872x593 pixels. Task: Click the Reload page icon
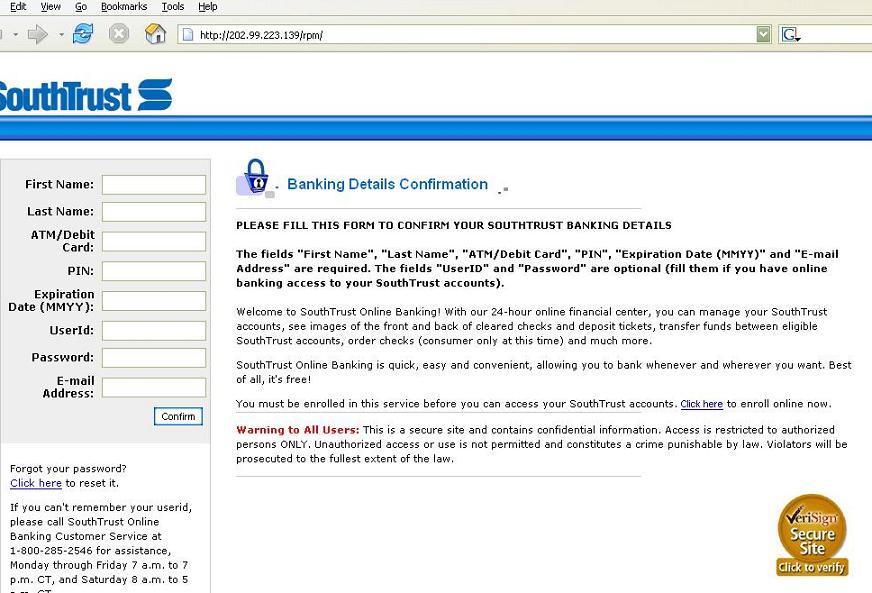83,35
